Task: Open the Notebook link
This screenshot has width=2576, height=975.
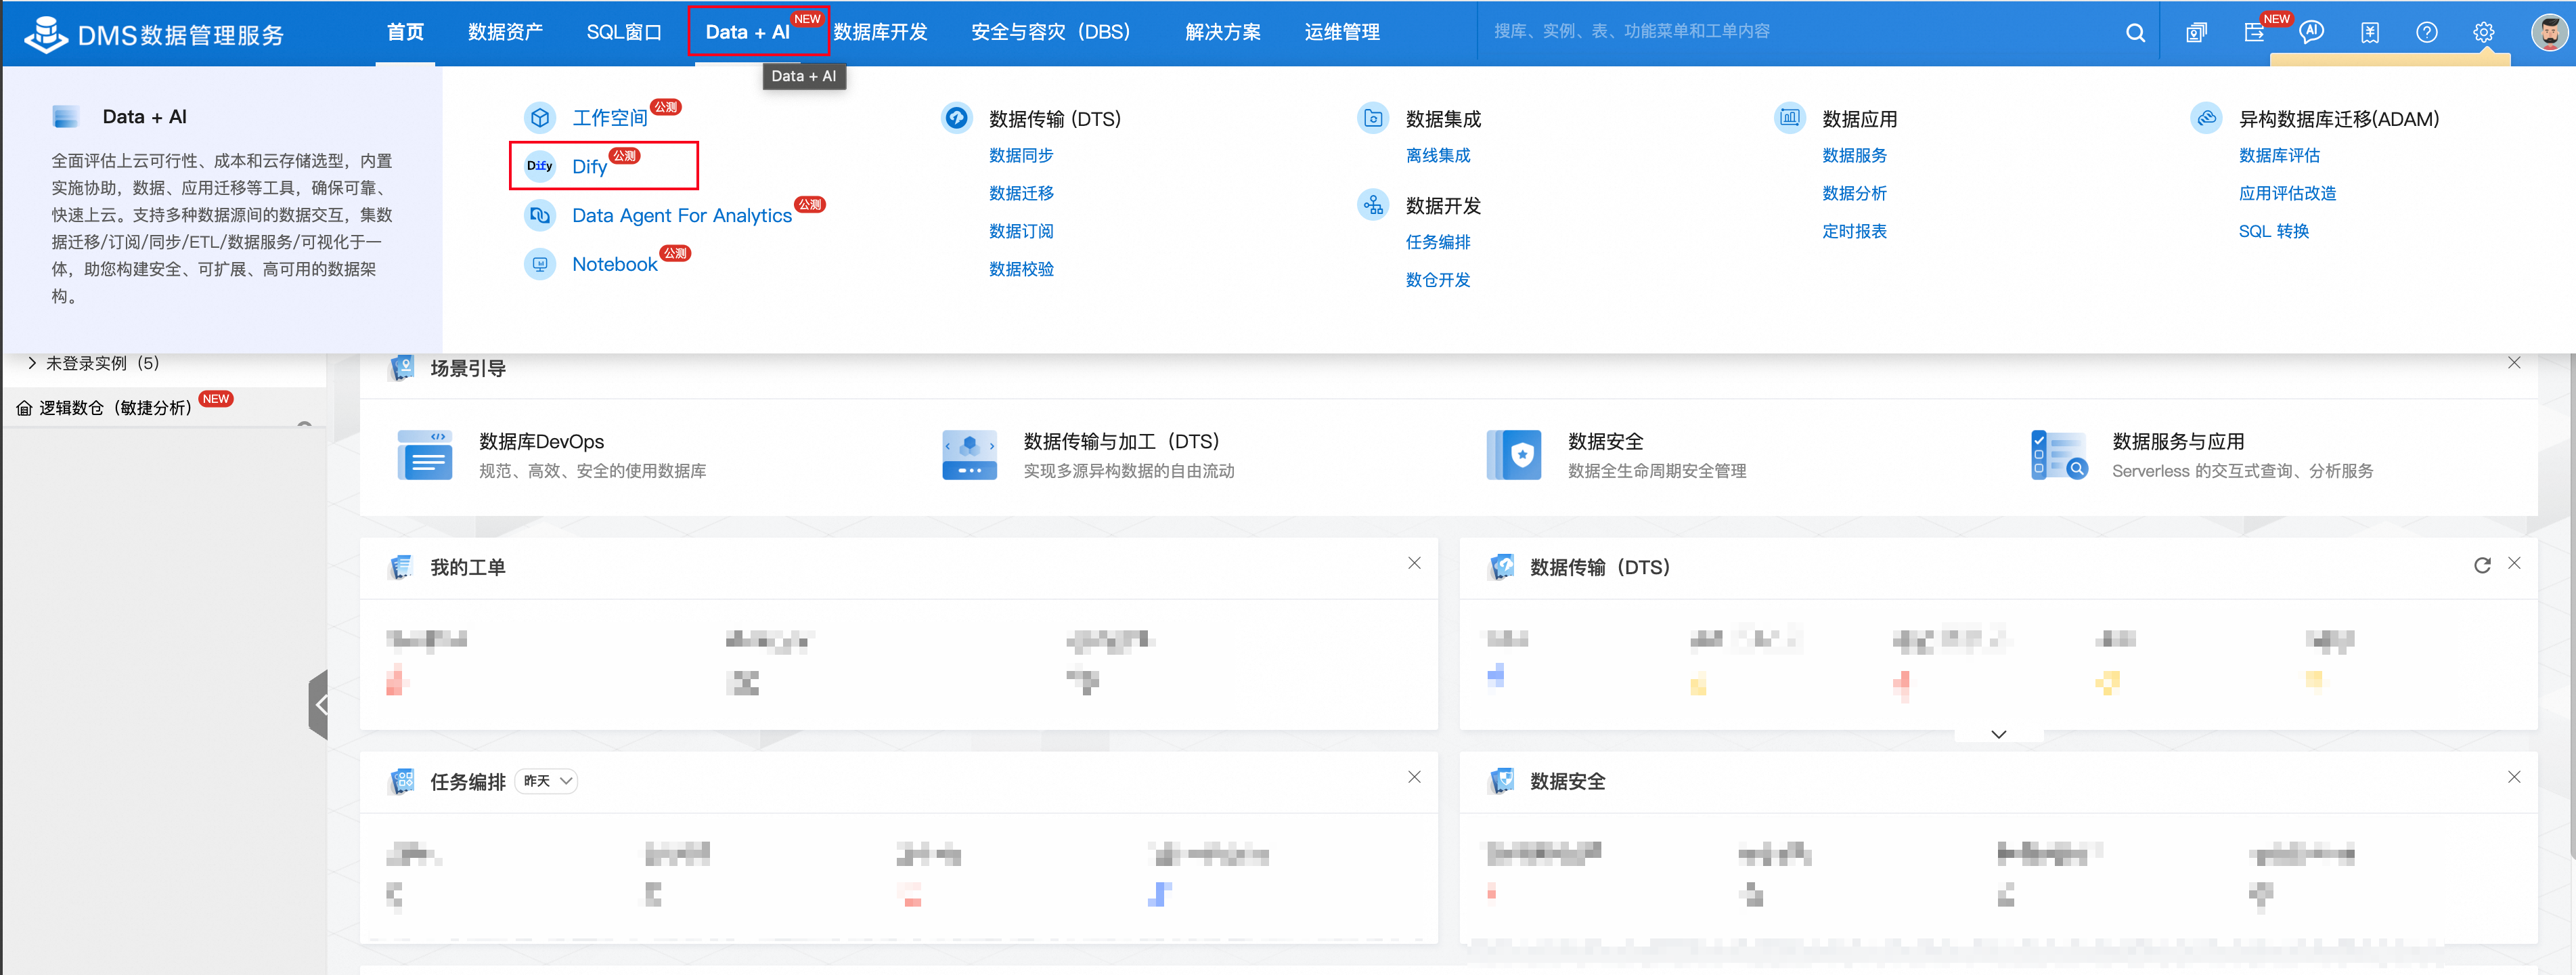Action: 614,264
